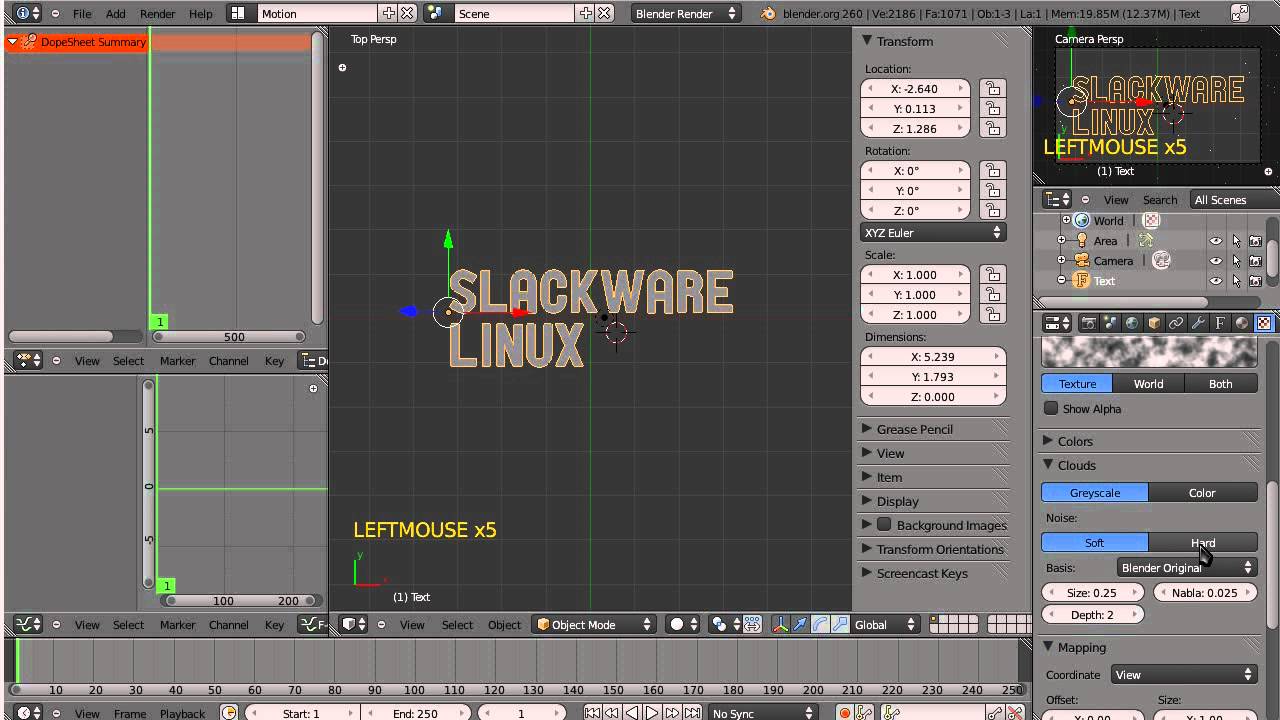Open the Object properties tab cube icon

tap(1154, 323)
